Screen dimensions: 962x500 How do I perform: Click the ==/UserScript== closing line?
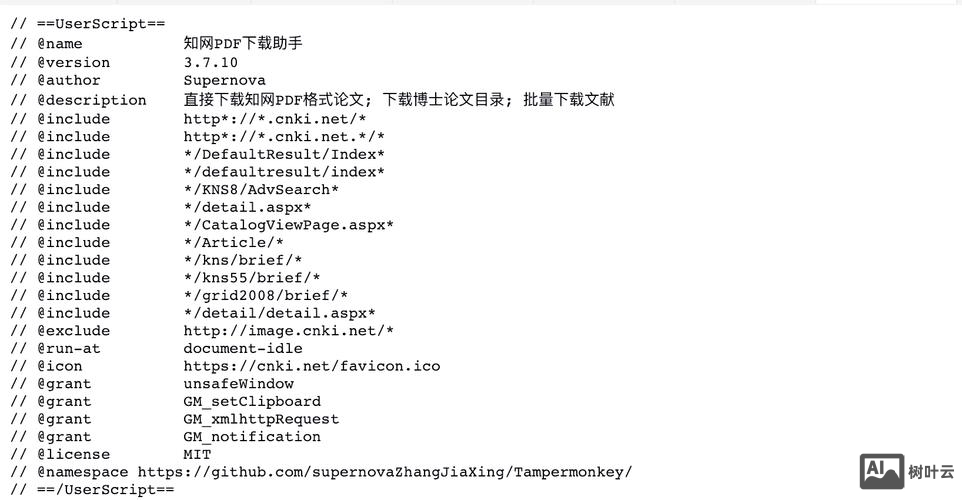pos(92,490)
